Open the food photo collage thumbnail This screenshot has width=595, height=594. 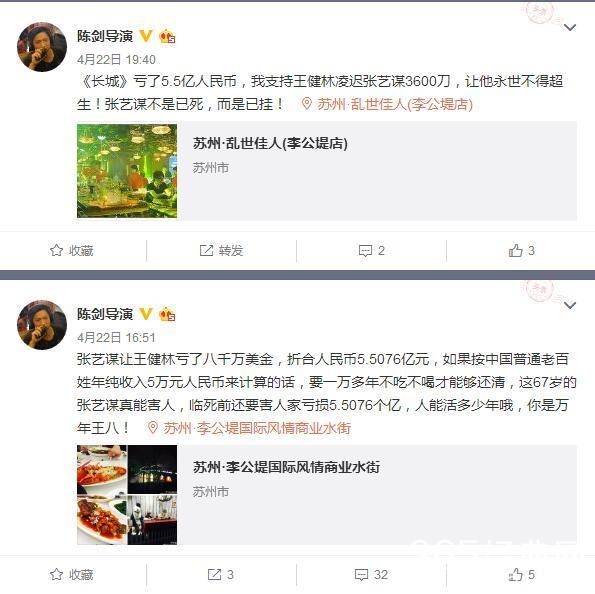point(127,495)
